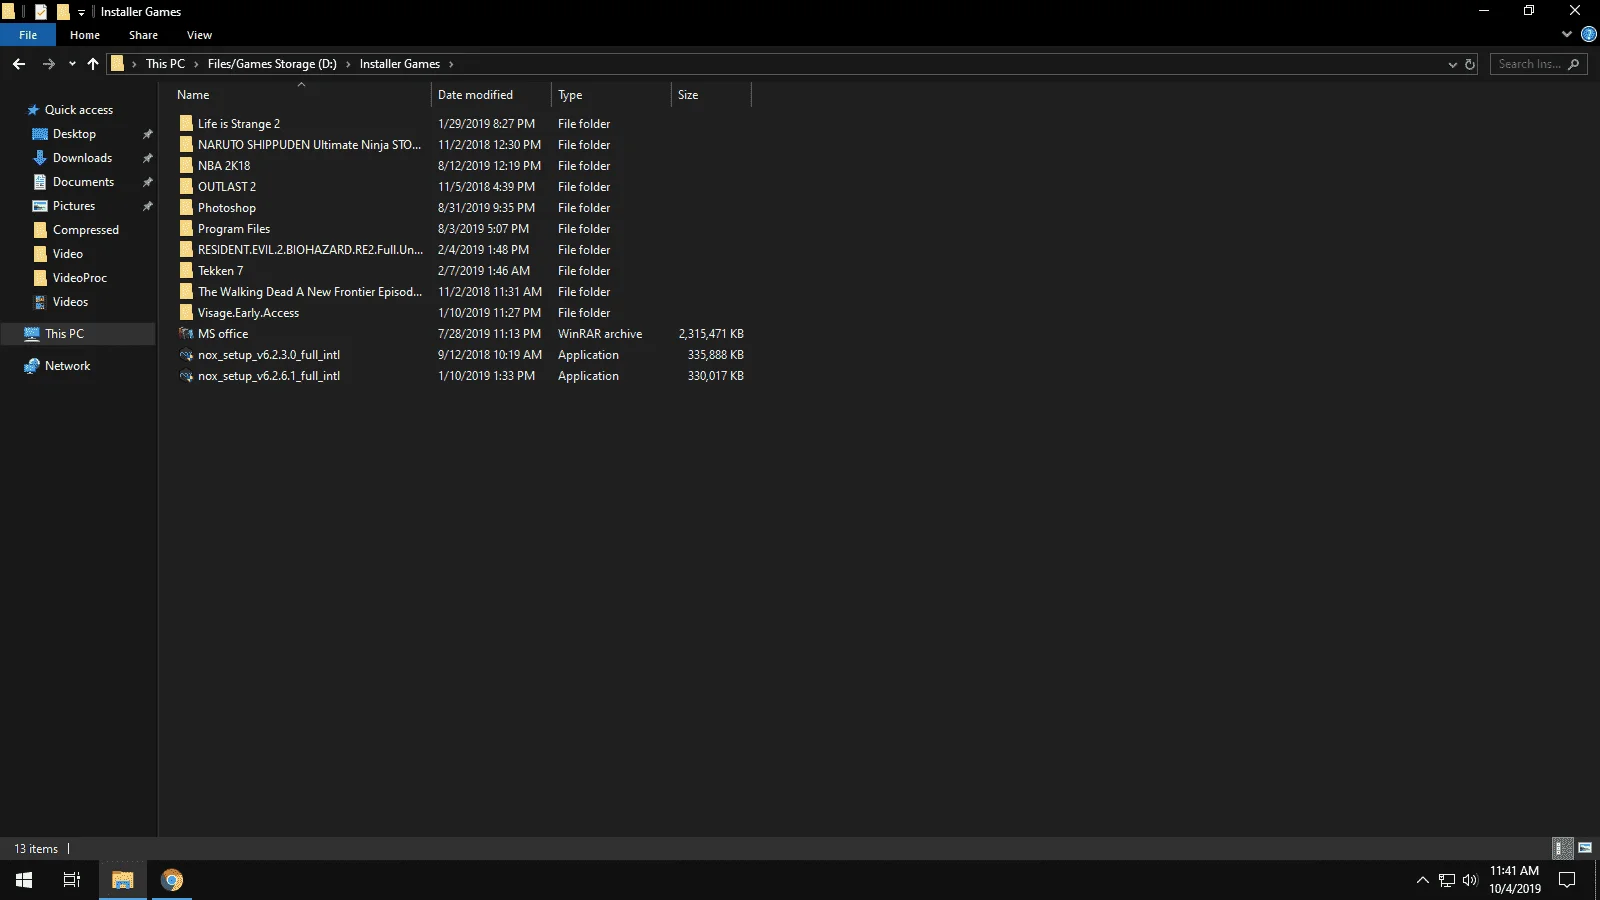Open Task View on the taskbar
This screenshot has height=900, width=1600.
(72, 880)
